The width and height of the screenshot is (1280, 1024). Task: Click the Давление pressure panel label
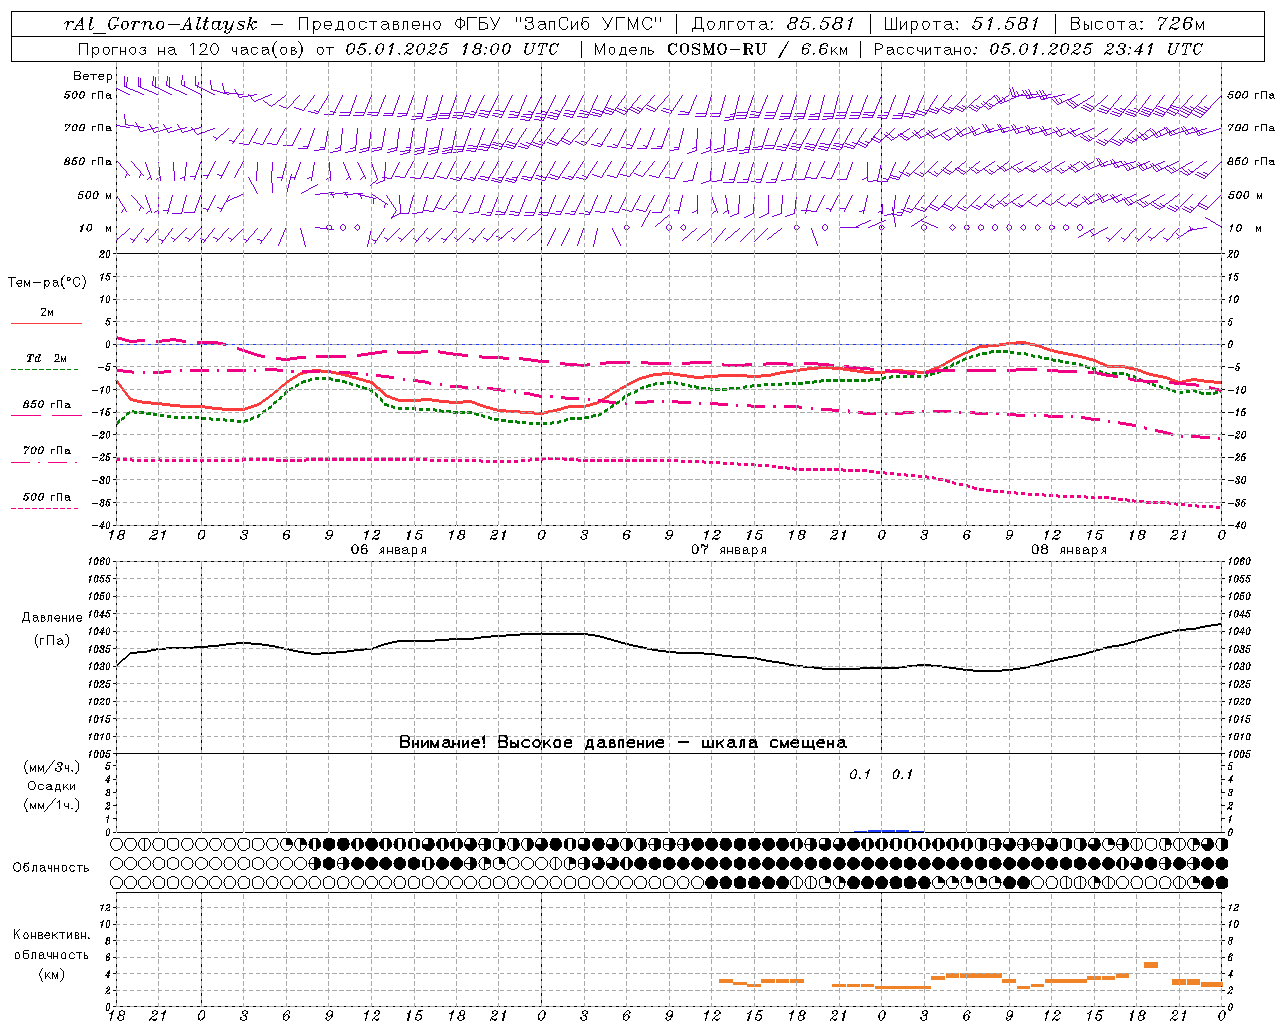coord(52,618)
